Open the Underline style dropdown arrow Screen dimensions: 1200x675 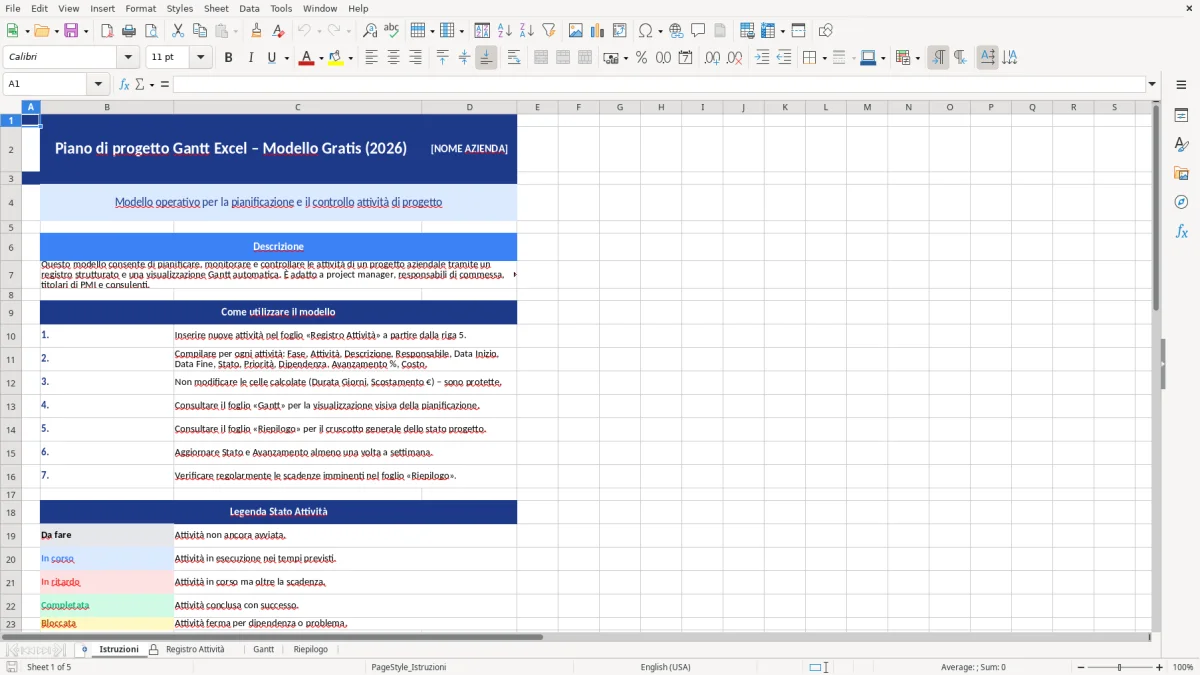[x=287, y=58]
